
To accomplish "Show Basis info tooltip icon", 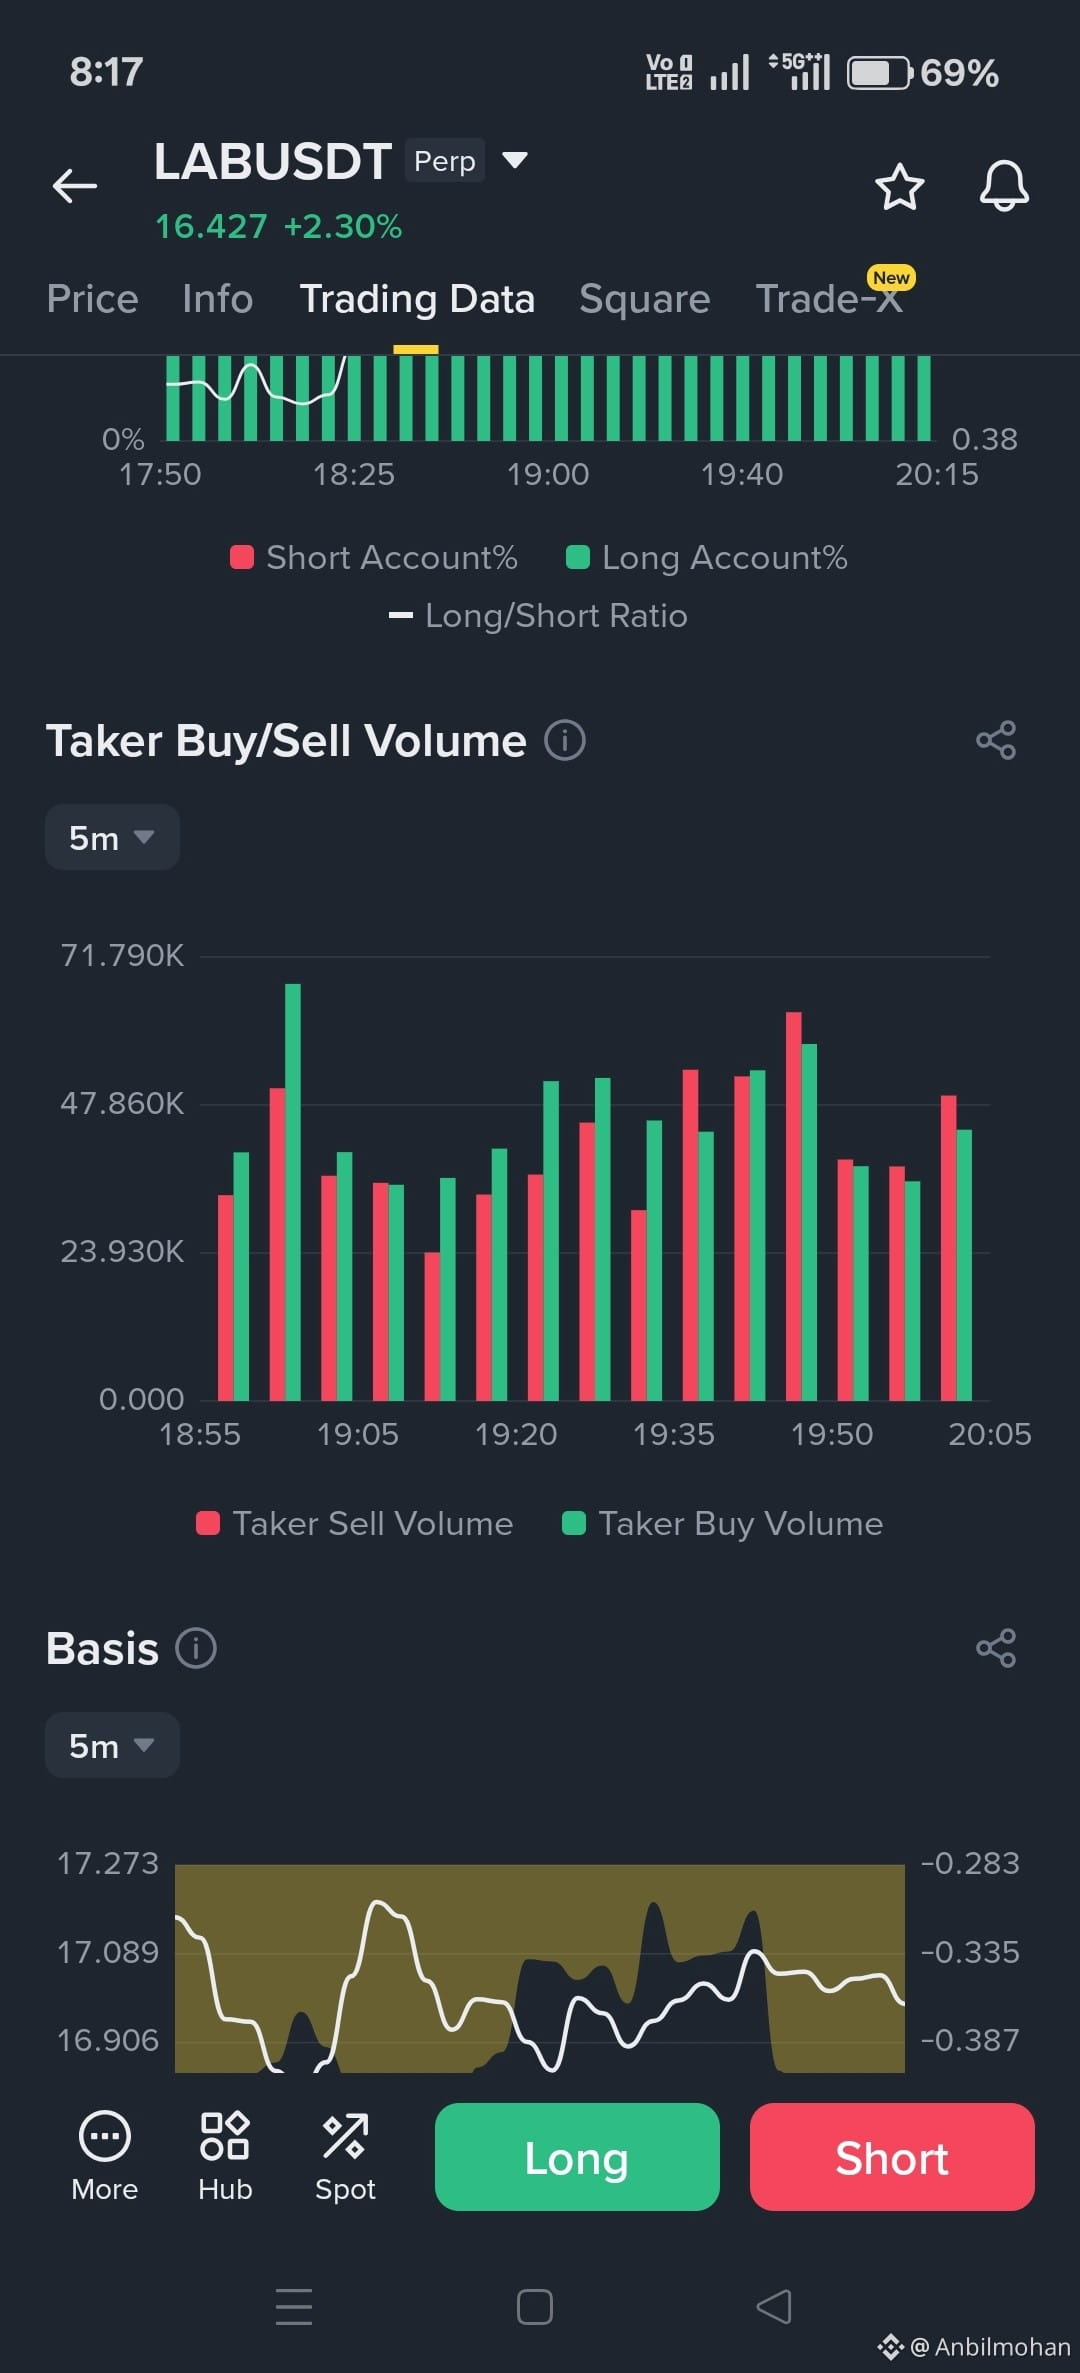I will coord(196,1648).
